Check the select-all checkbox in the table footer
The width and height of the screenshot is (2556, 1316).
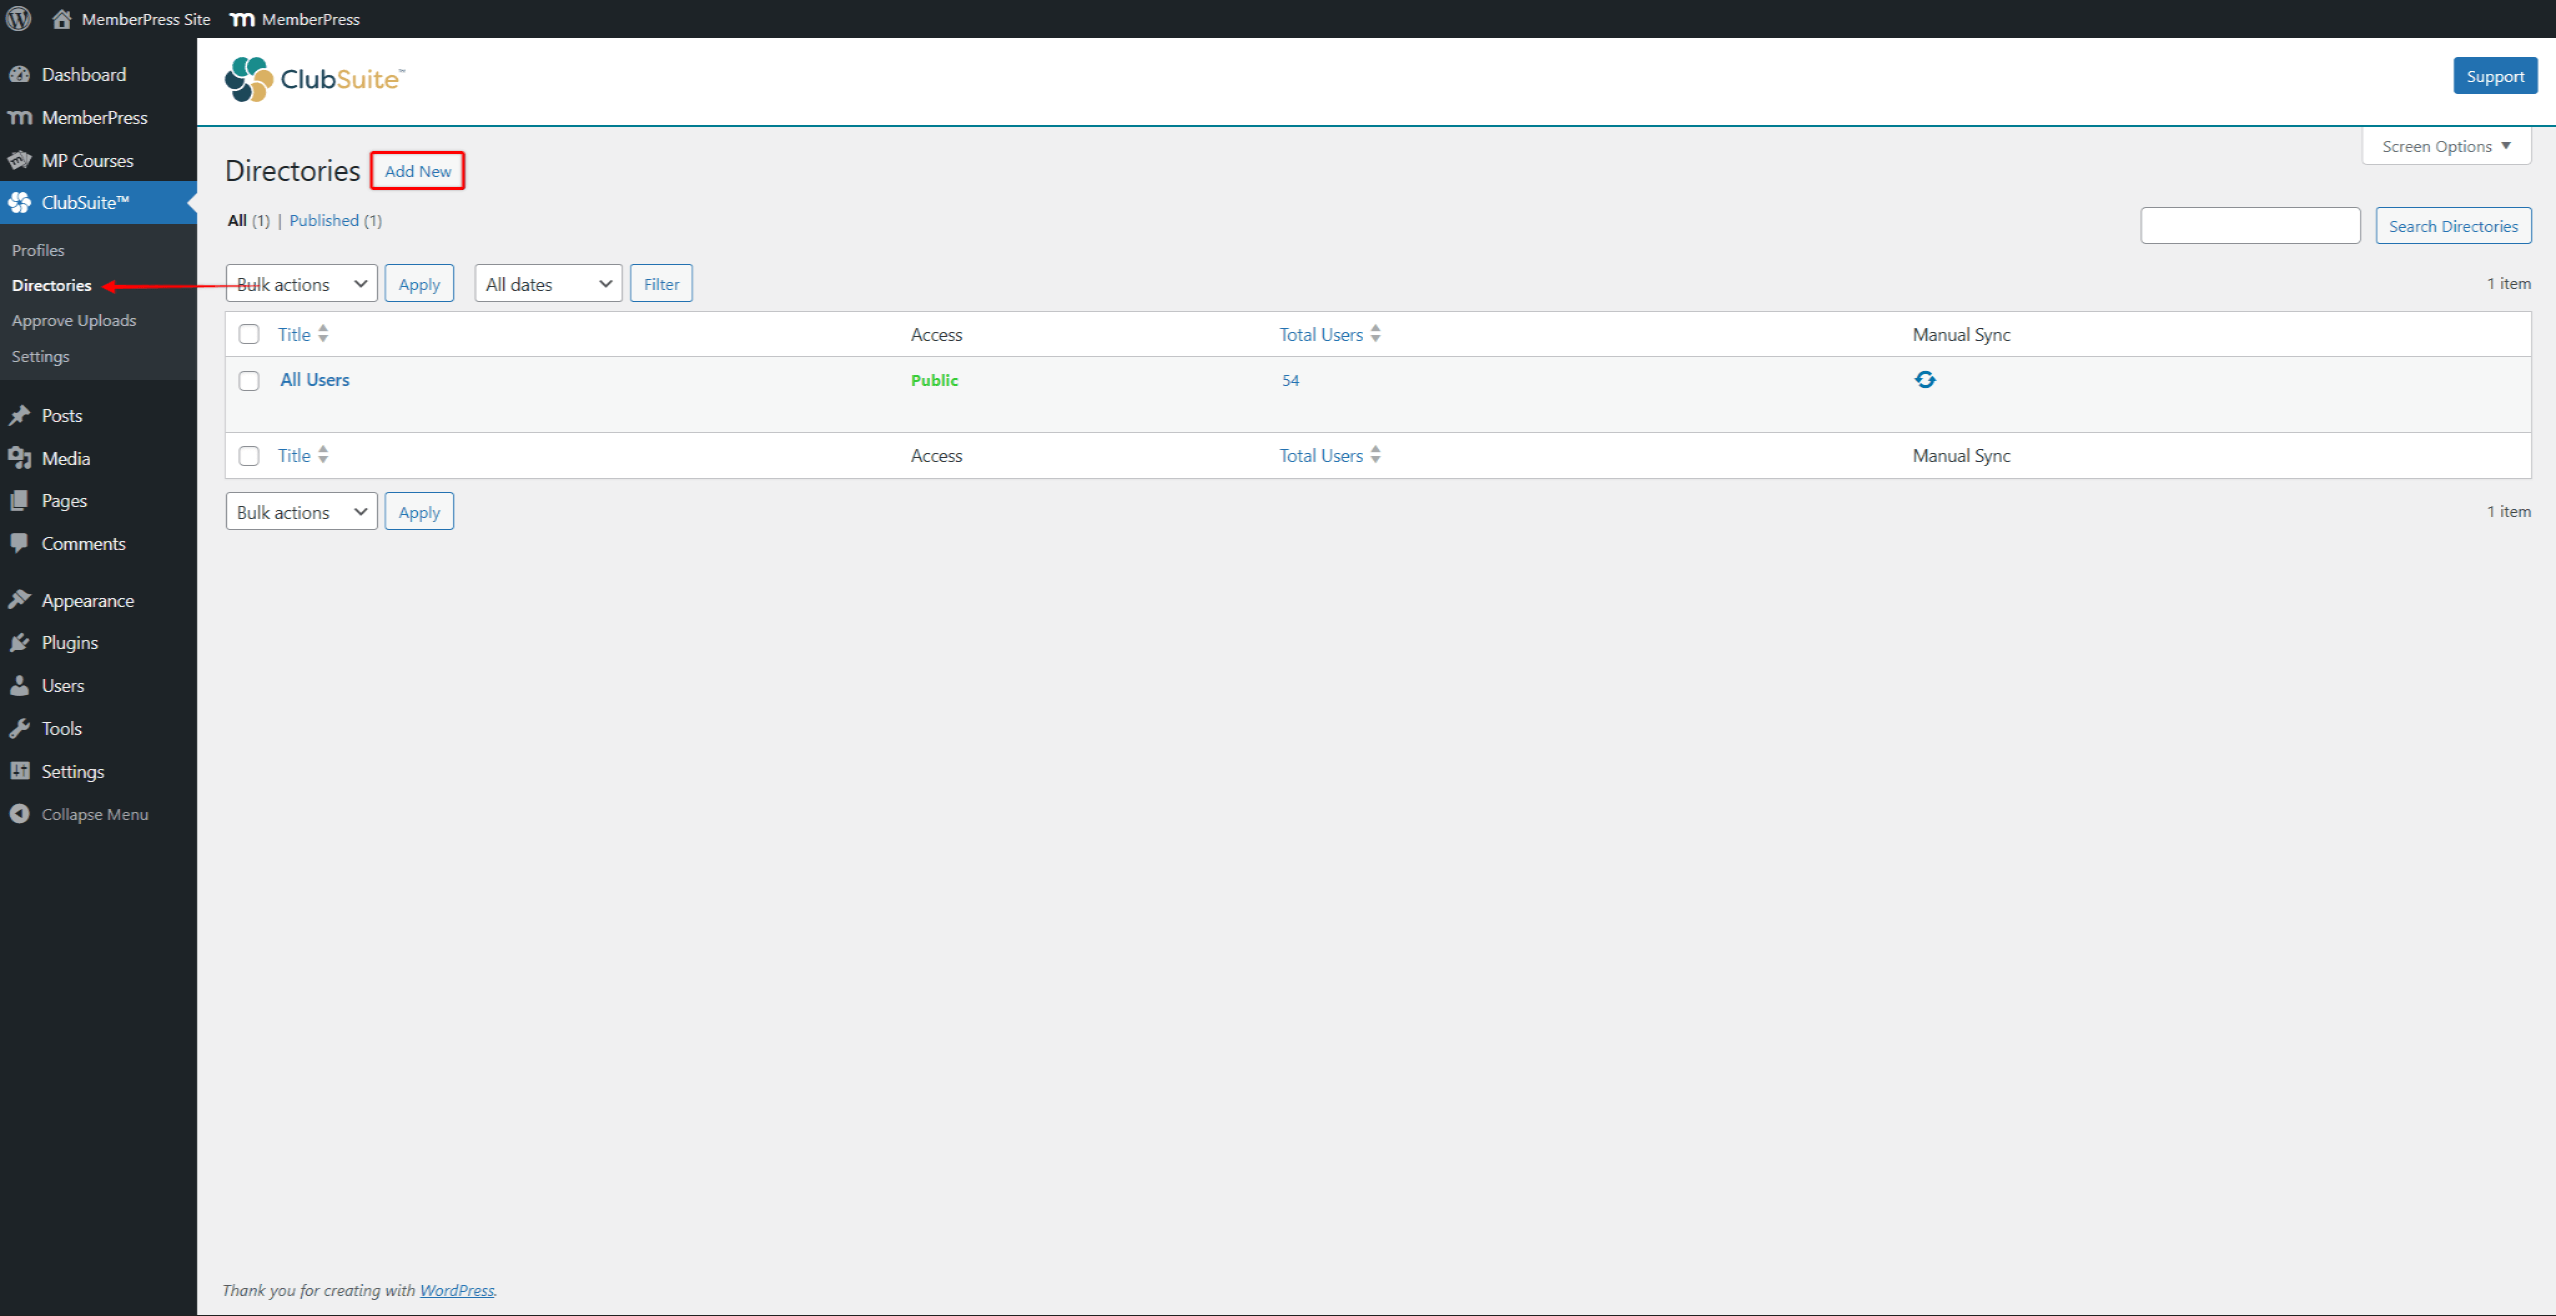click(x=249, y=455)
